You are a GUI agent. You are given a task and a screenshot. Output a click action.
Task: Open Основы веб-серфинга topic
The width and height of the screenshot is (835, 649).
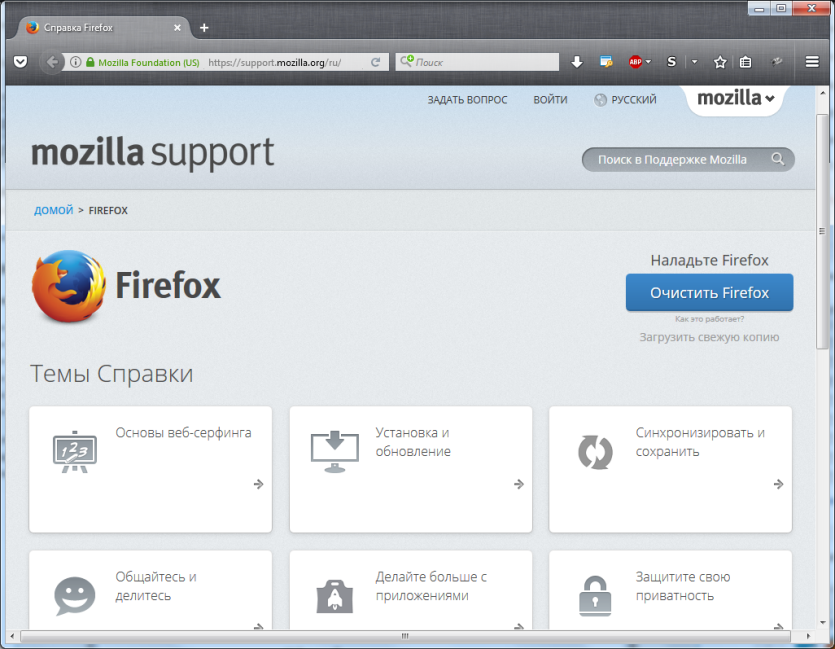click(183, 433)
